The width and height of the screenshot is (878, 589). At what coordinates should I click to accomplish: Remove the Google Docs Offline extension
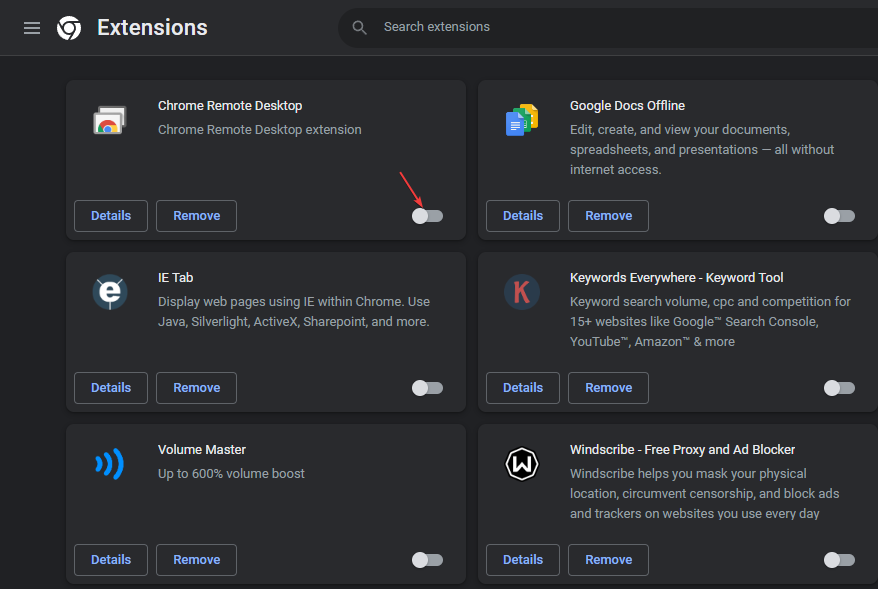click(608, 216)
